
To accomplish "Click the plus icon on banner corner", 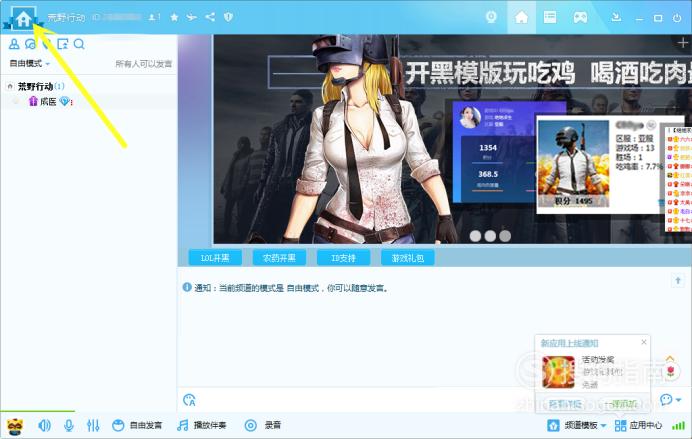I will tap(682, 43).
